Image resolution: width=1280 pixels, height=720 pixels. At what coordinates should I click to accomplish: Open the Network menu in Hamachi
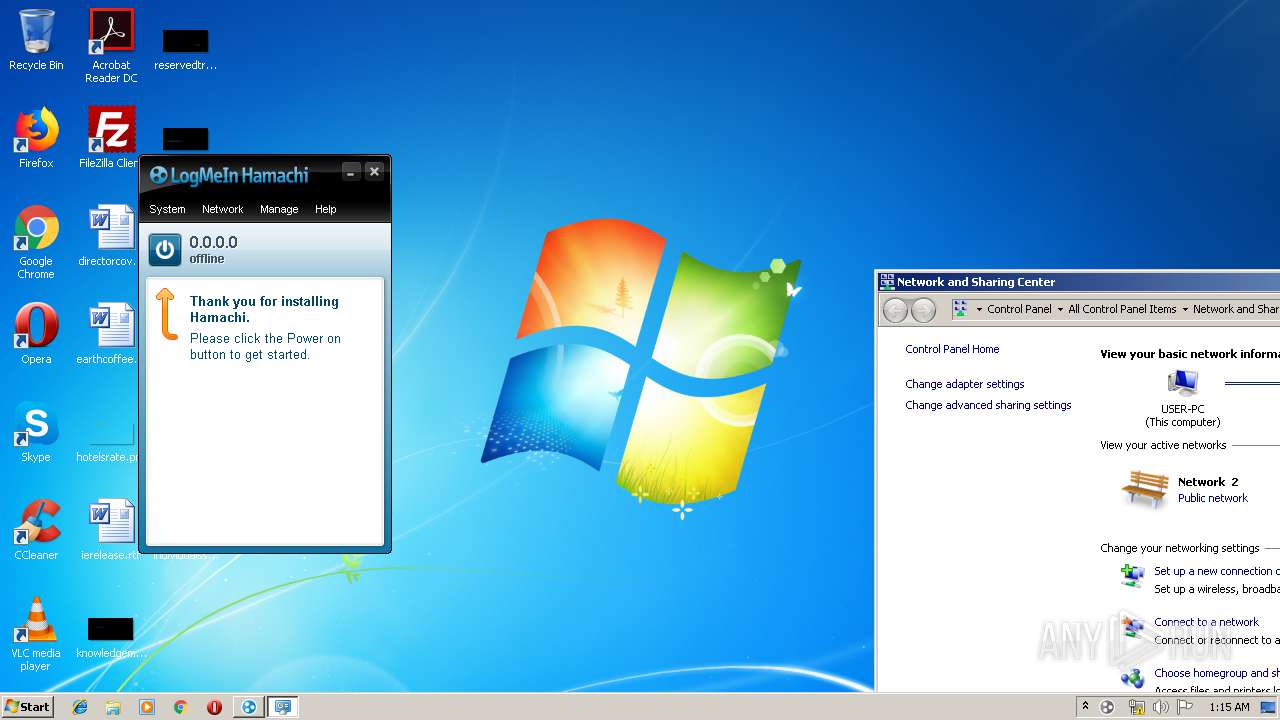pyautogui.click(x=222, y=209)
